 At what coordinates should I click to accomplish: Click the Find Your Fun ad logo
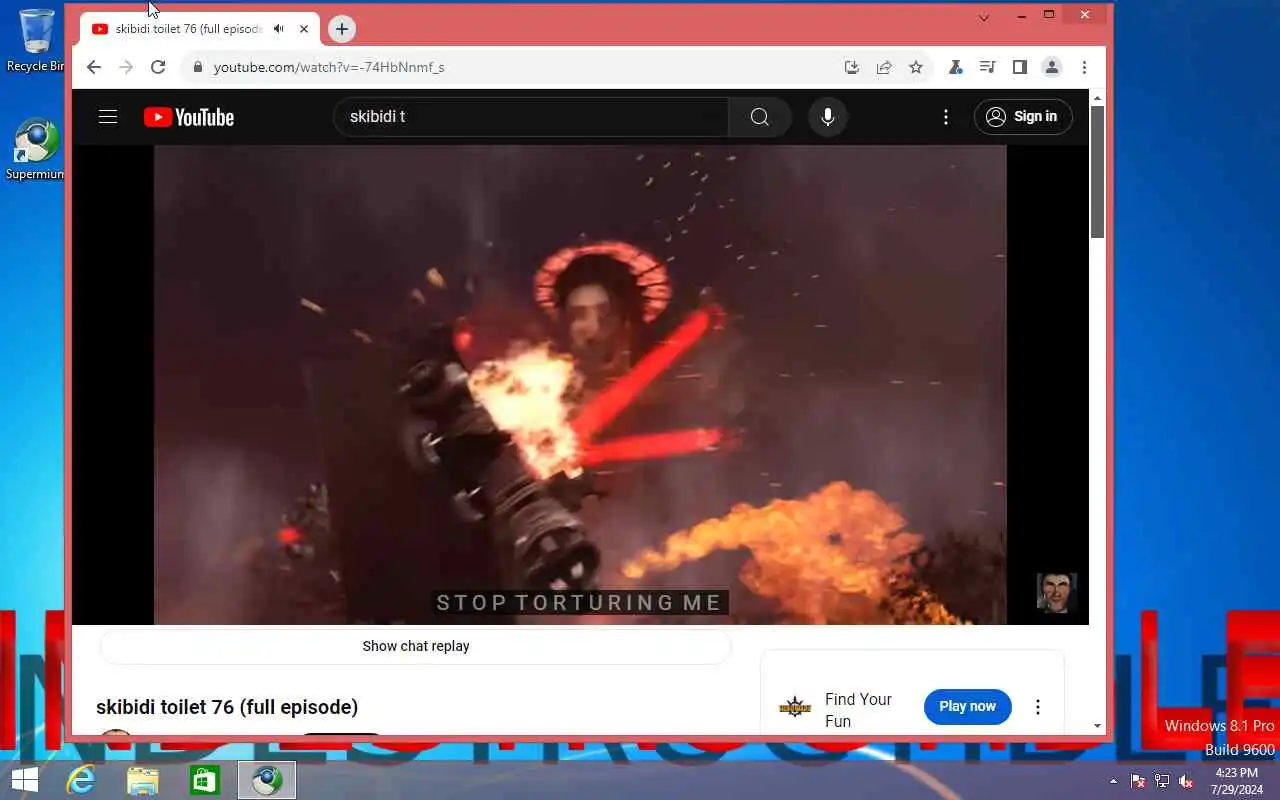click(795, 707)
